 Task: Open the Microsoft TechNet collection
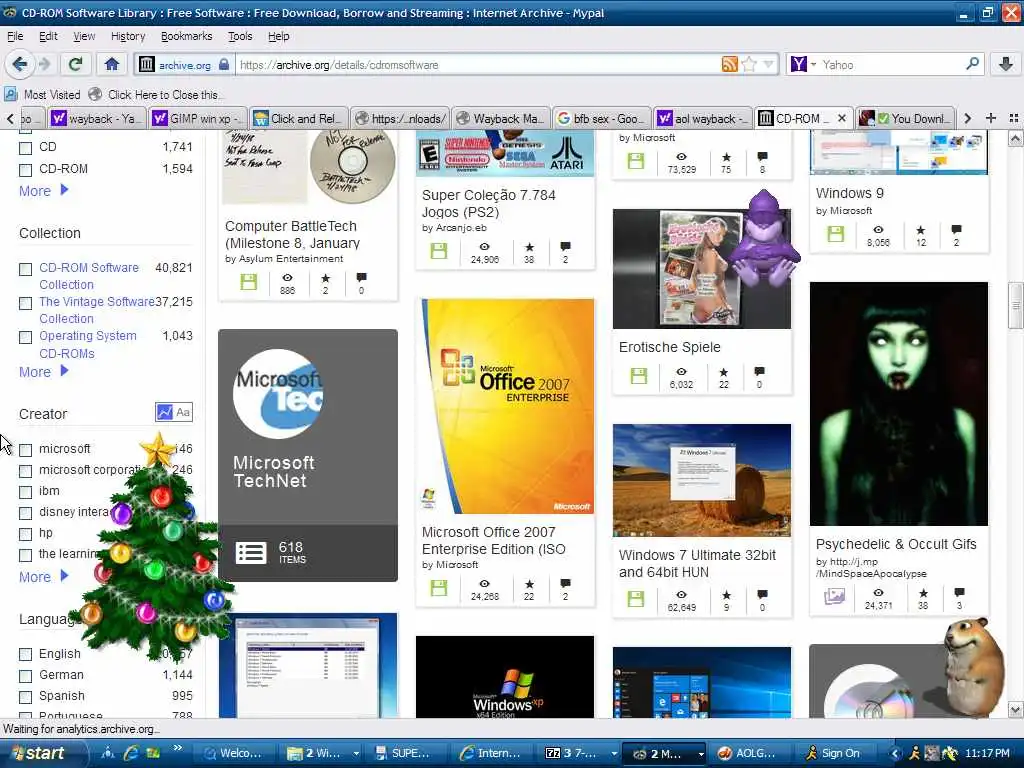point(308,455)
